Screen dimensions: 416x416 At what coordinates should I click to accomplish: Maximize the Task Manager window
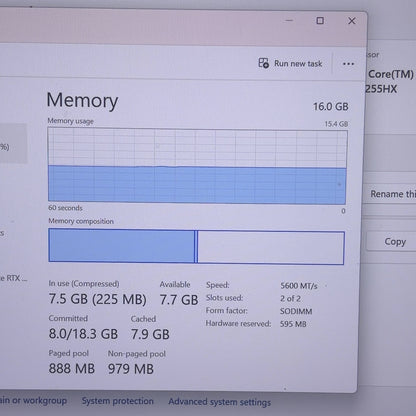320,21
